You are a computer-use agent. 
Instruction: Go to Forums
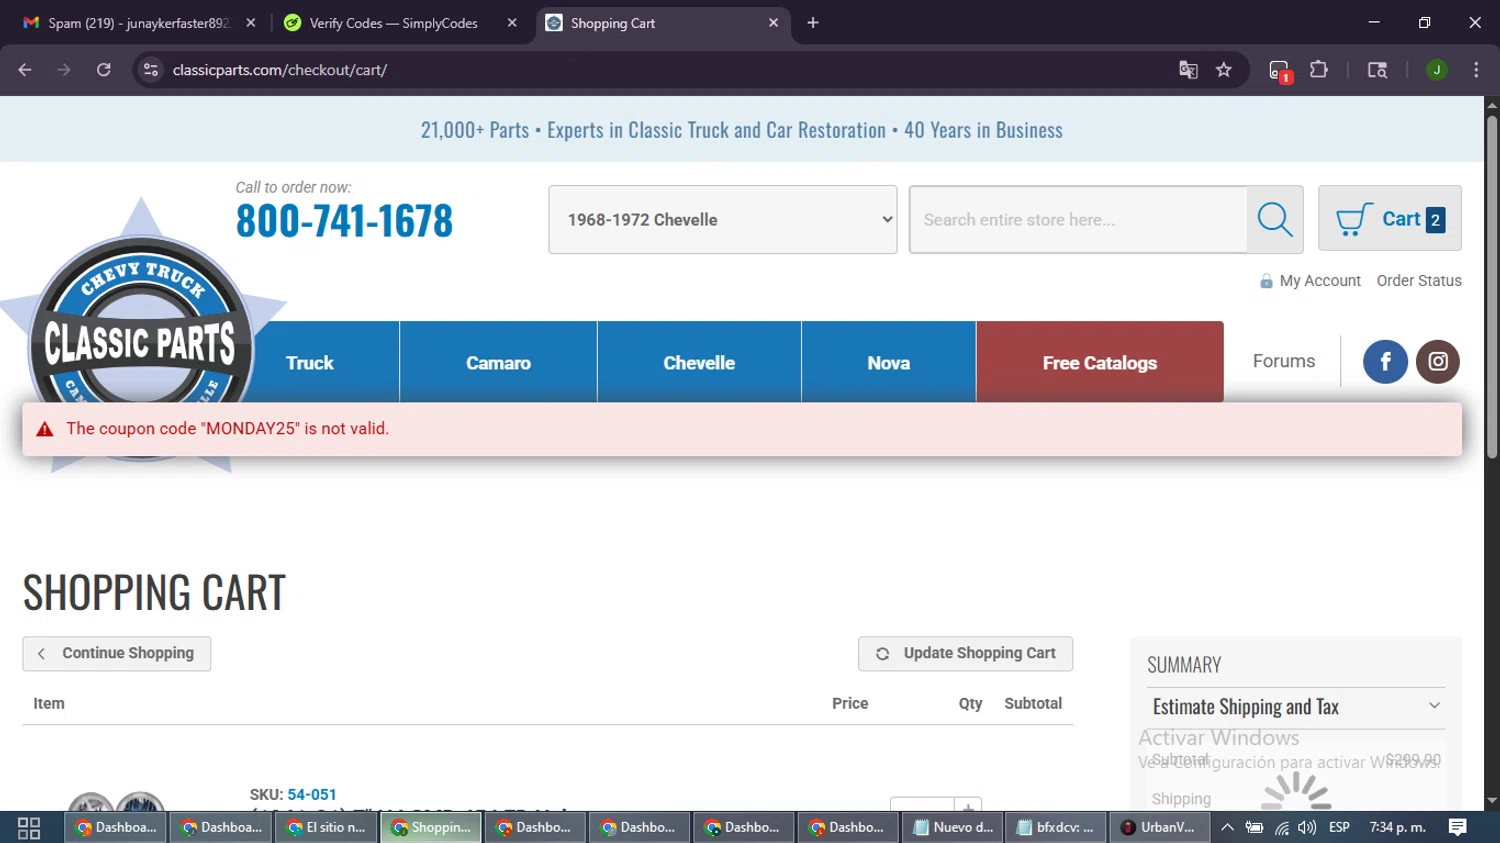pyautogui.click(x=1284, y=361)
